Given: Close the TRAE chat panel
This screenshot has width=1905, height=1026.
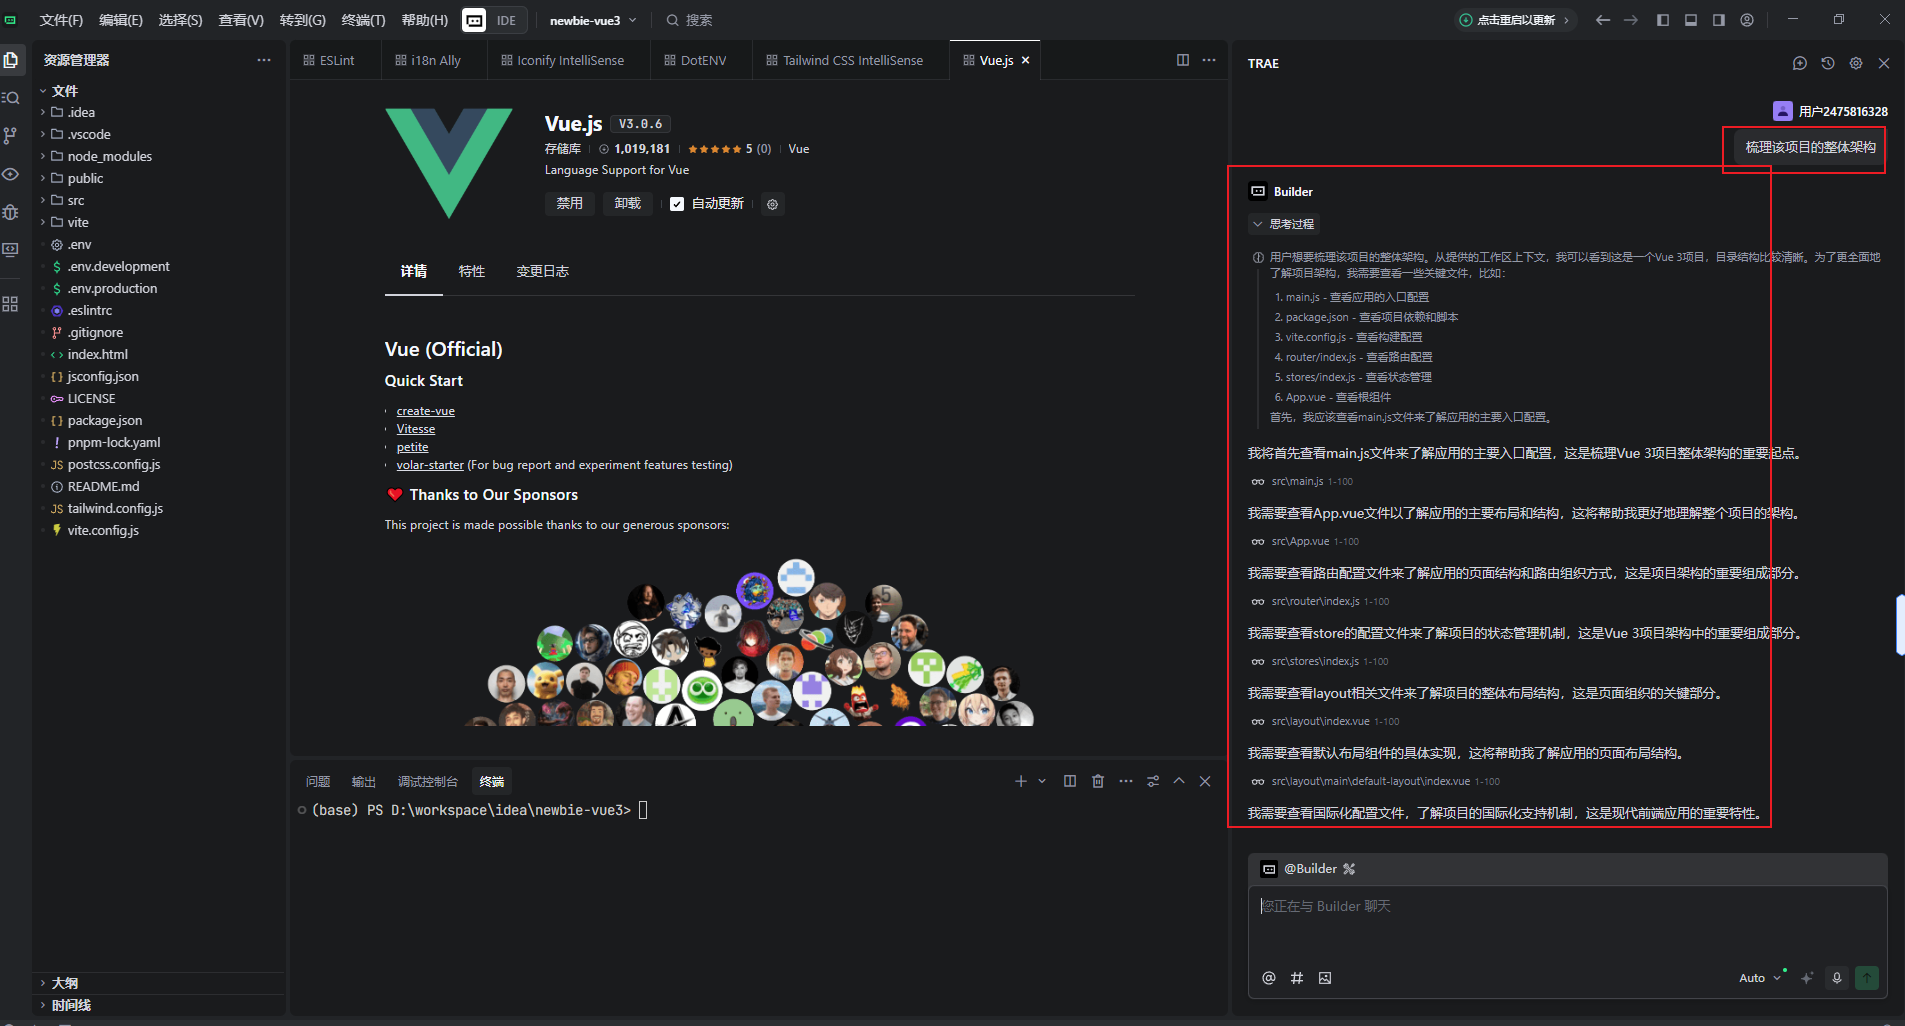Looking at the screenshot, I should (x=1884, y=63).
